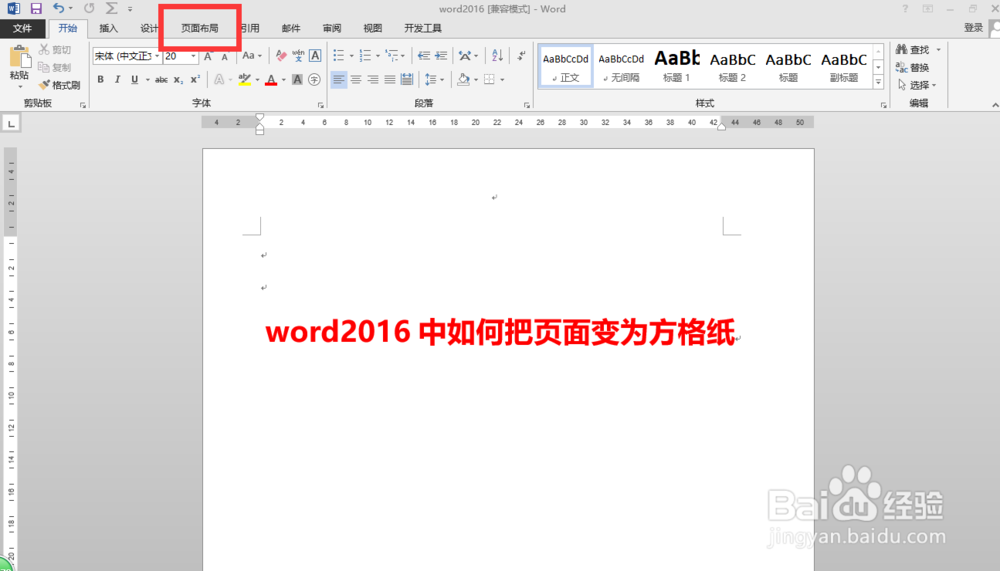Click the Paste icon in the clipboard group
This screenshot has height=571, width=1000.
point(20,57)
